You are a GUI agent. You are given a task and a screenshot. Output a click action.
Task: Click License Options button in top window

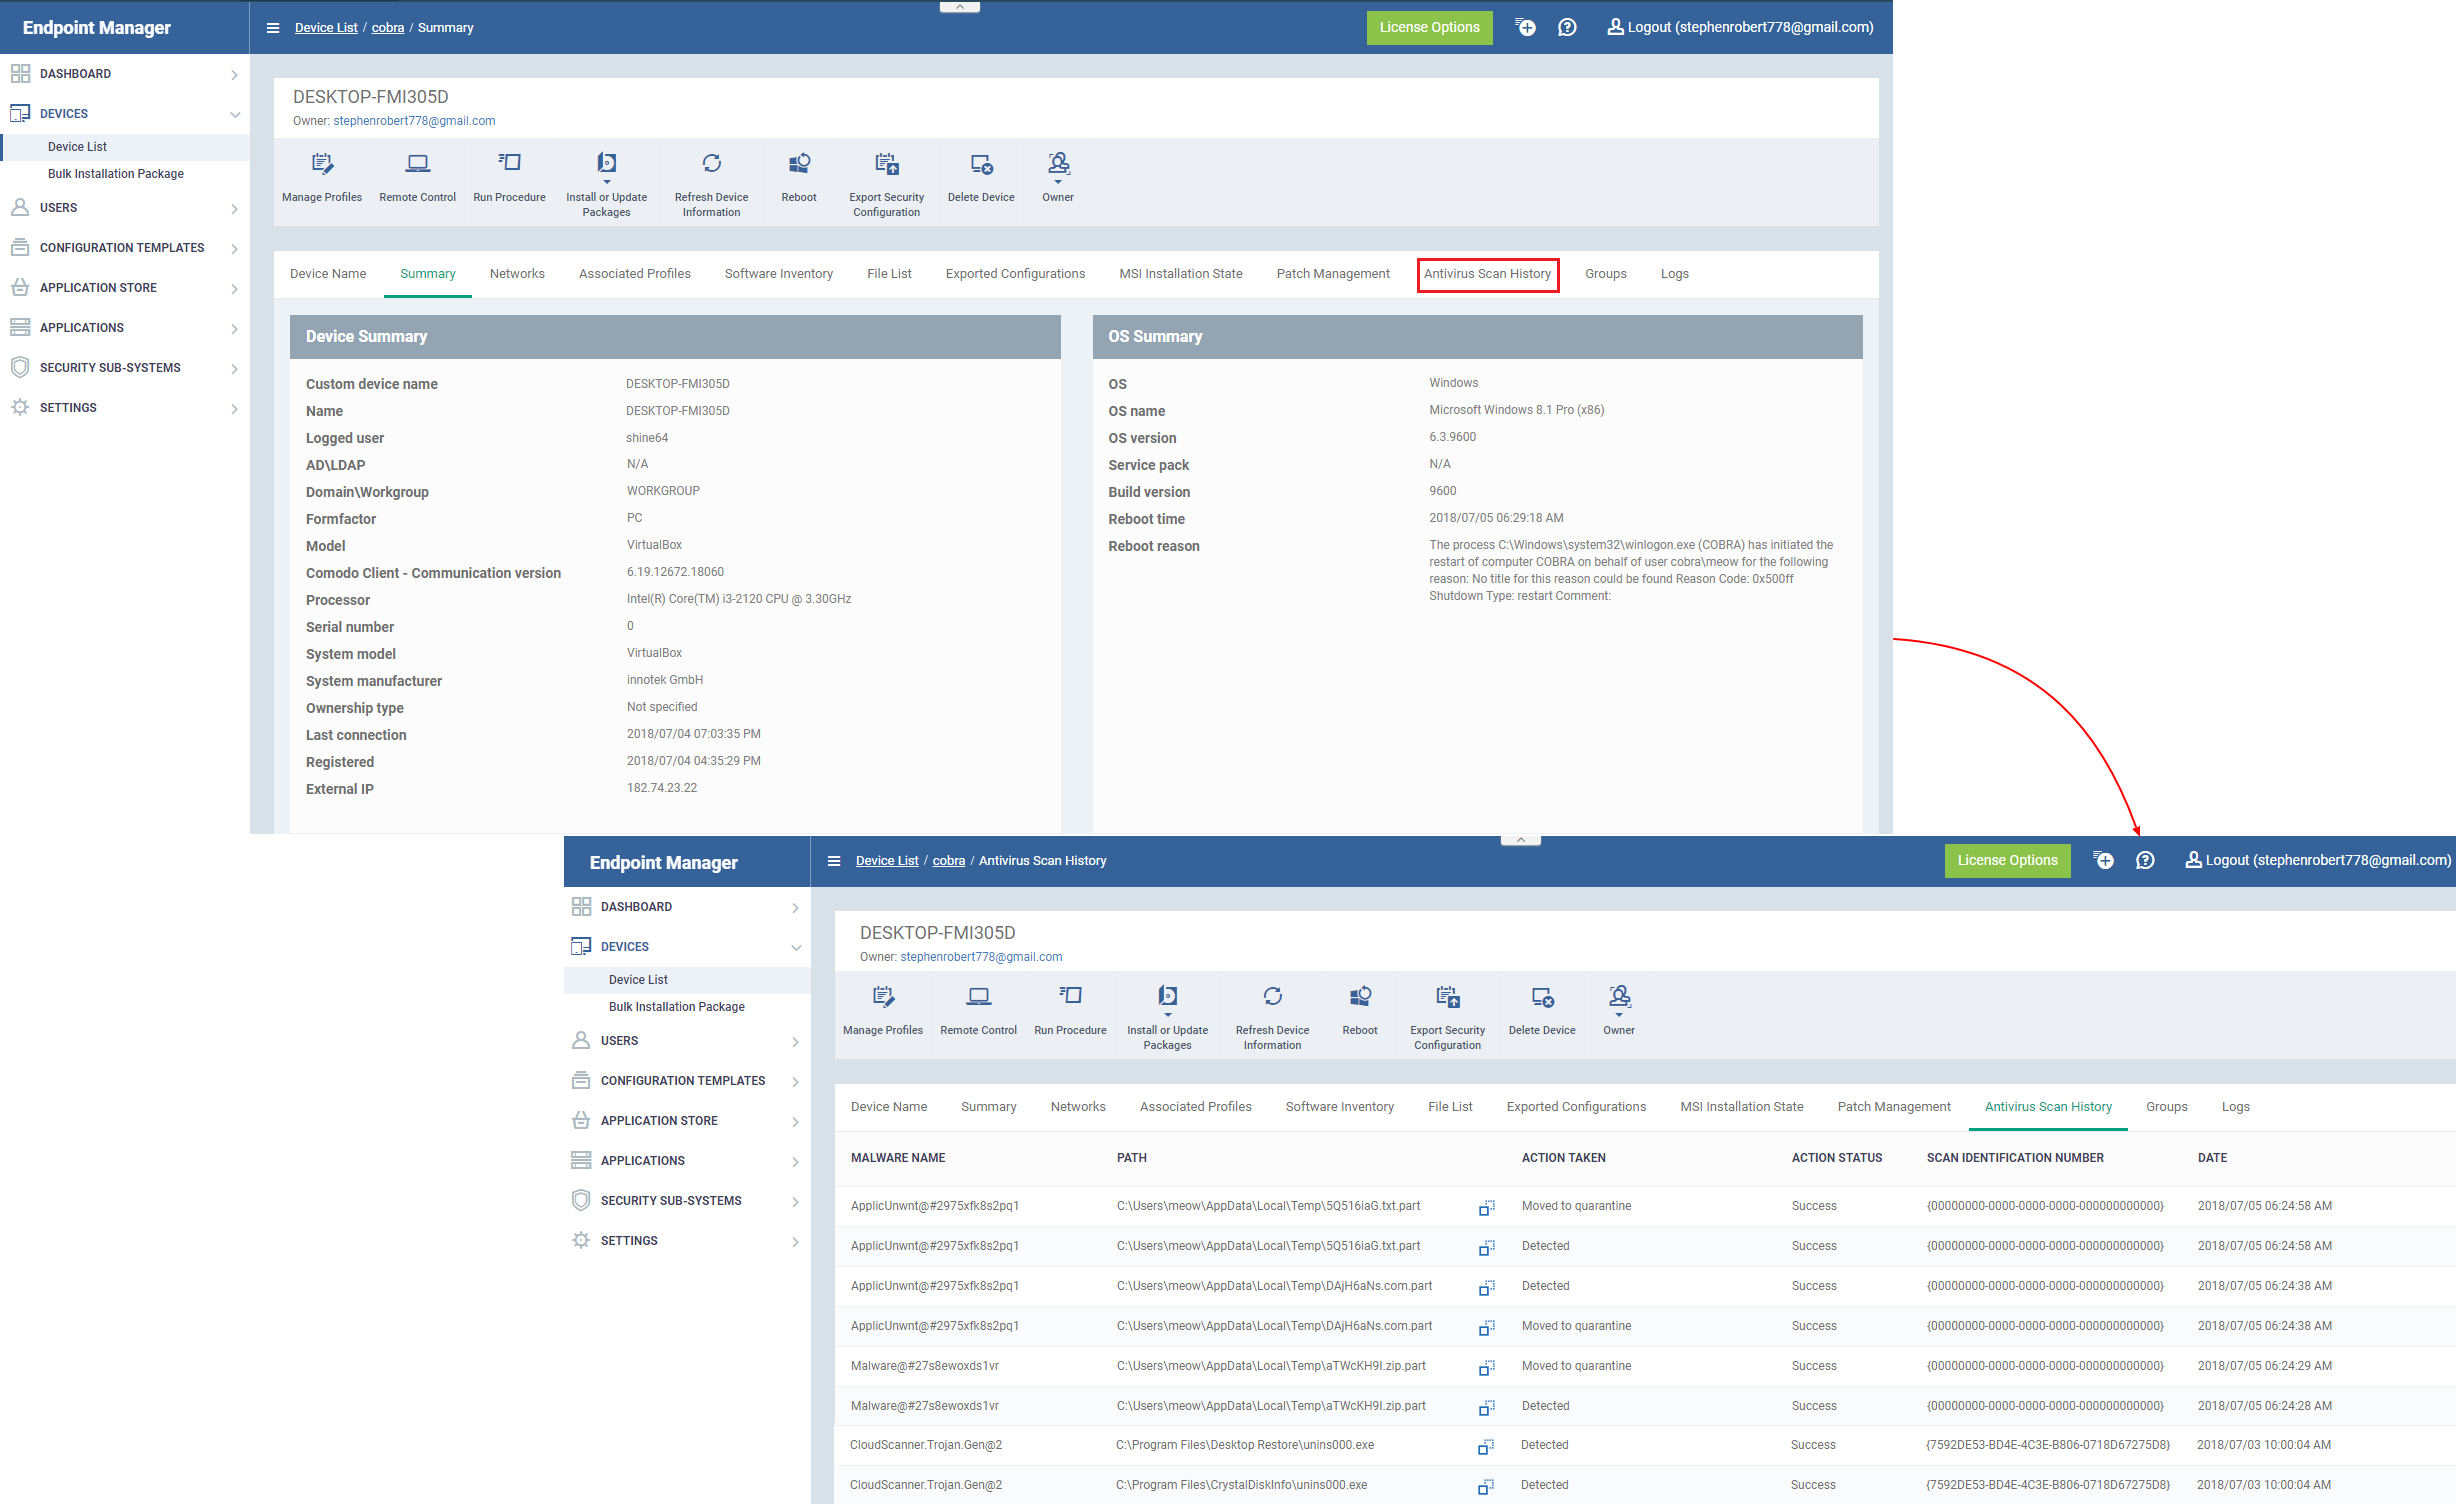point(1430,28)
